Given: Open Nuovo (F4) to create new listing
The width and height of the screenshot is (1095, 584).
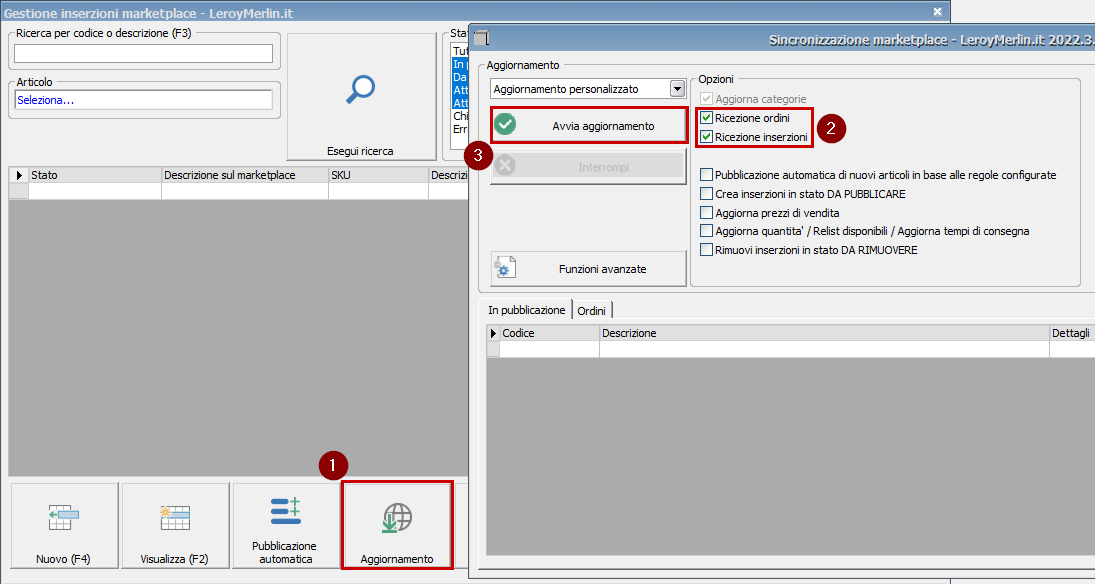Looking at the screenshot, I should (64, 525).
